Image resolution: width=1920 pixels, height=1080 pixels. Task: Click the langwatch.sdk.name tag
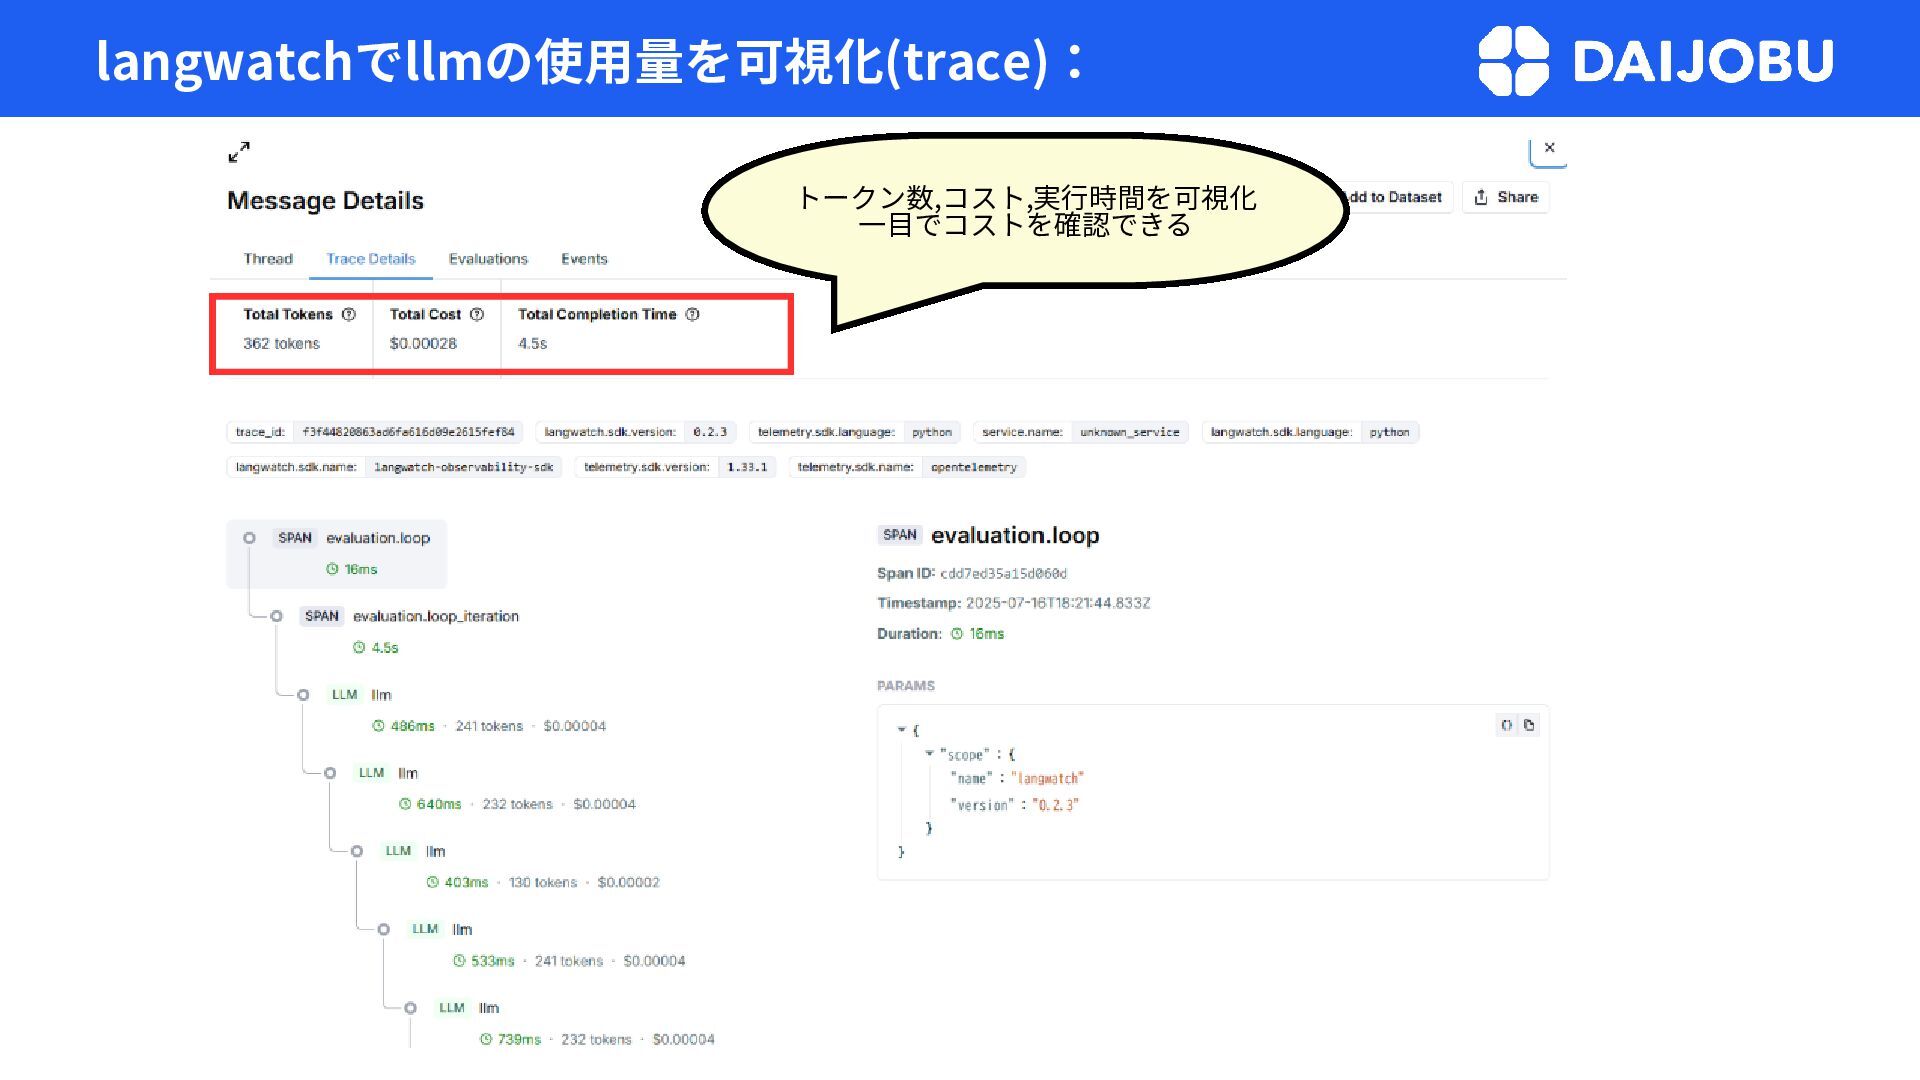point(394,467)
